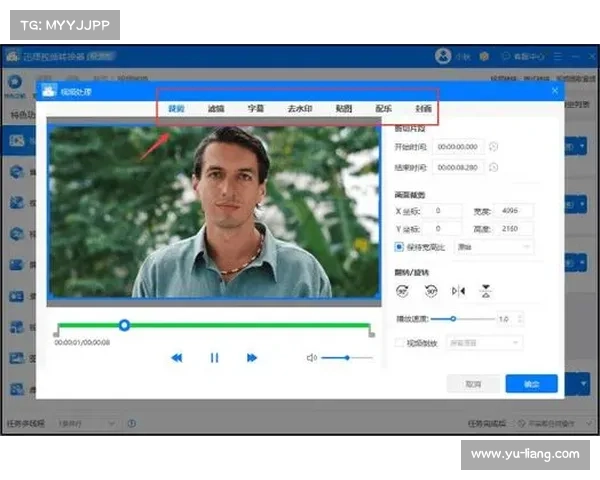Rotate video 90 degrees counterclockwise

(431, 291)
